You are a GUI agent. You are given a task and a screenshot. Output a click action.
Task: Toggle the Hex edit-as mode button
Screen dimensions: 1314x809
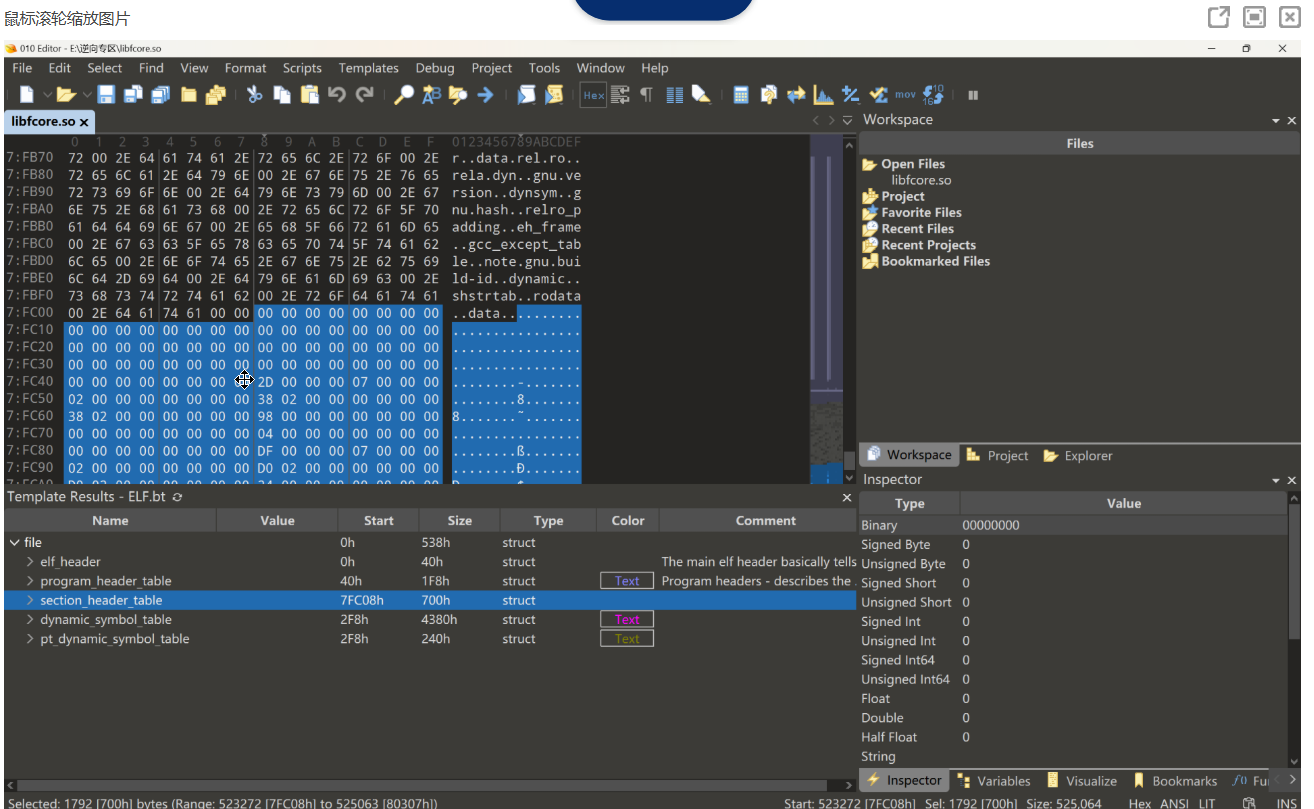pyautogui.click(x=593, y=95)
